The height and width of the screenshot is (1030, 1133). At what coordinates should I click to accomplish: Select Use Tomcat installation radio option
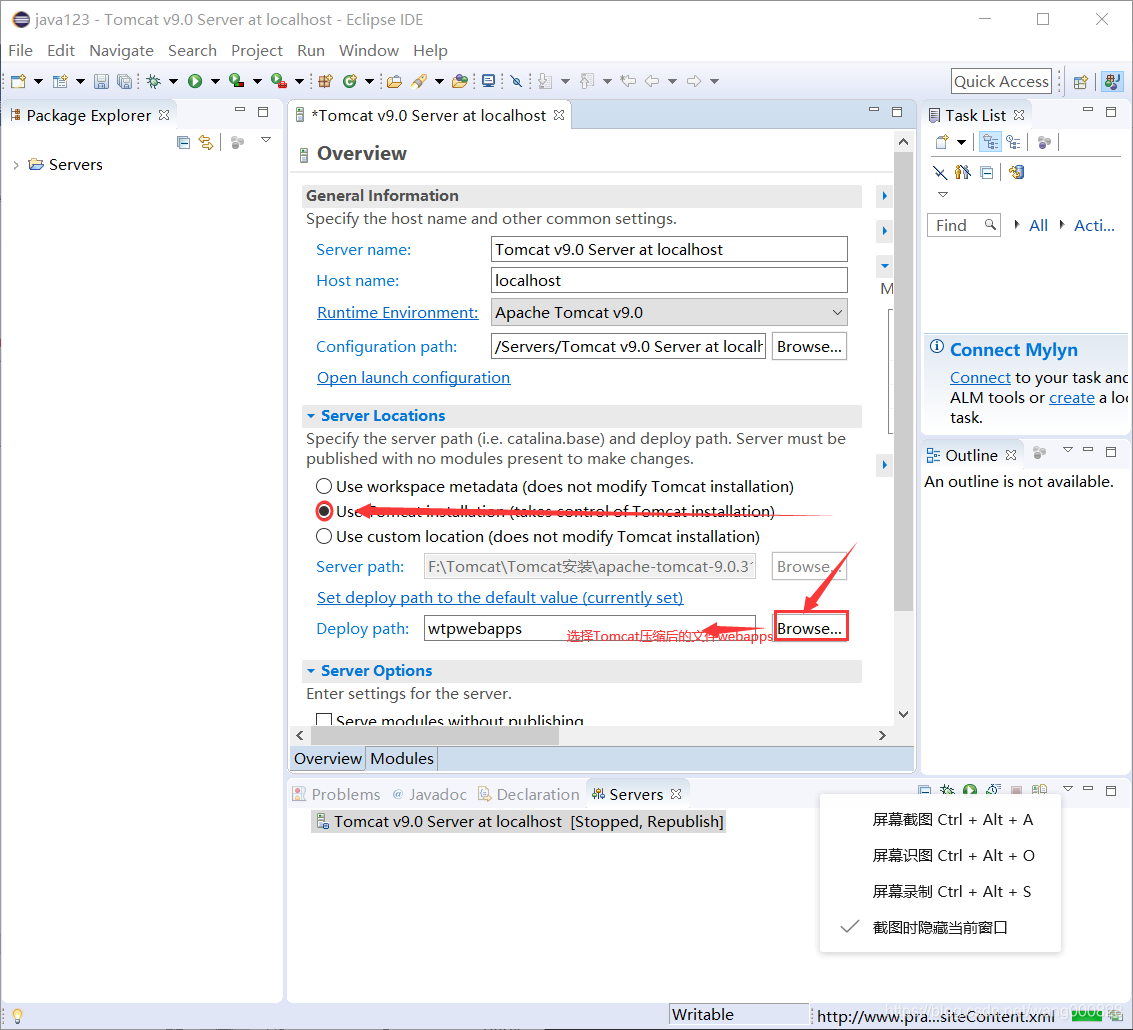[x=324, y=511]
